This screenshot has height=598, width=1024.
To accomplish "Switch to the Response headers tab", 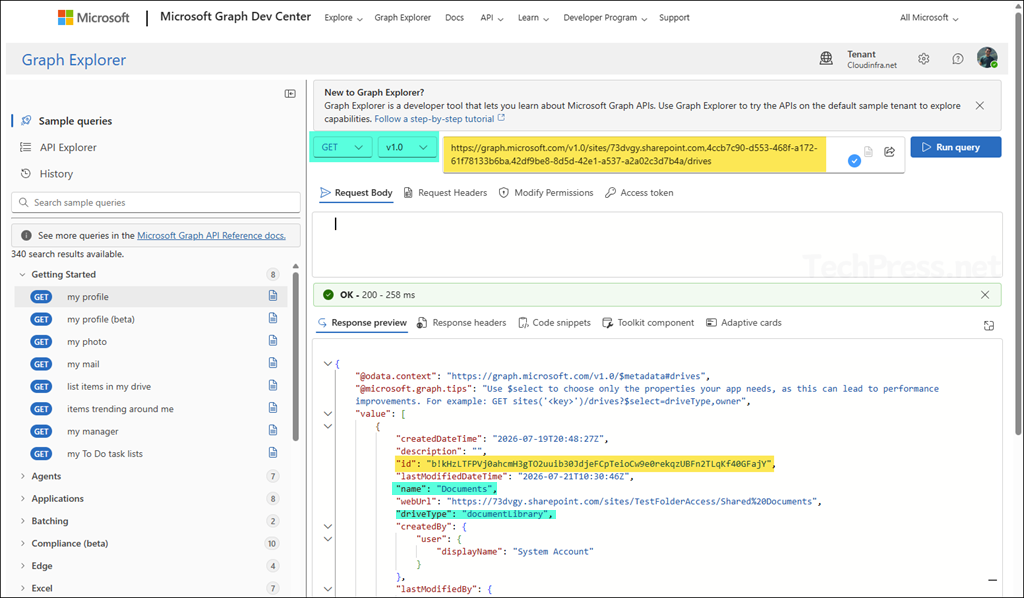I will tap(462, 323).
